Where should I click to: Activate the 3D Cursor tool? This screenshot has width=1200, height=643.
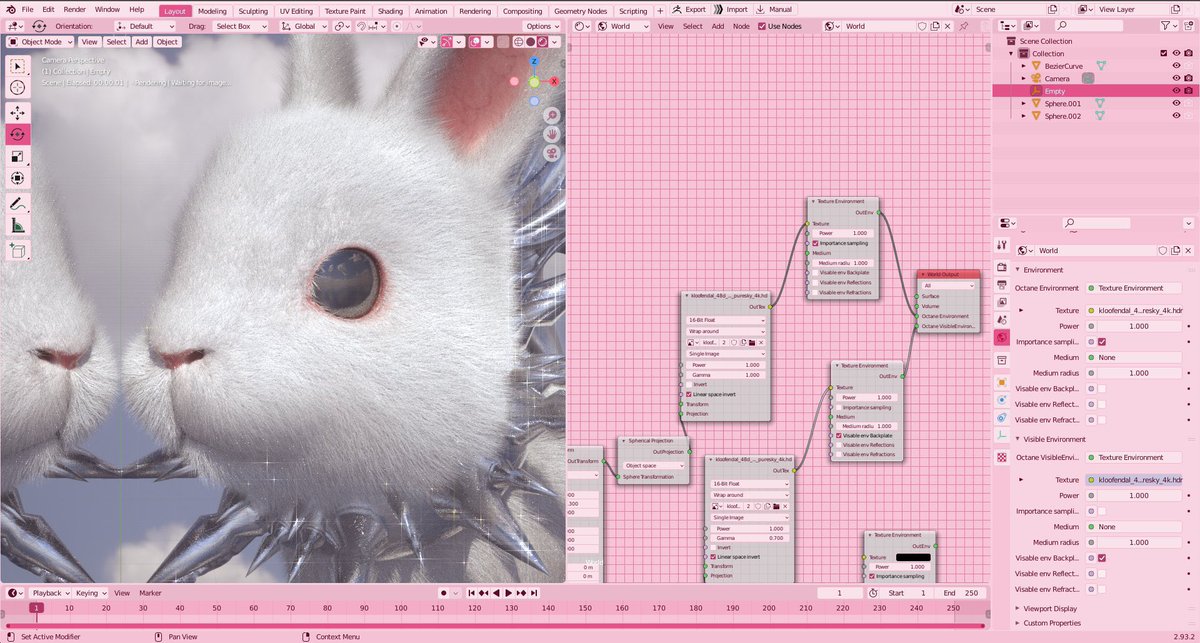pos(18,88)
